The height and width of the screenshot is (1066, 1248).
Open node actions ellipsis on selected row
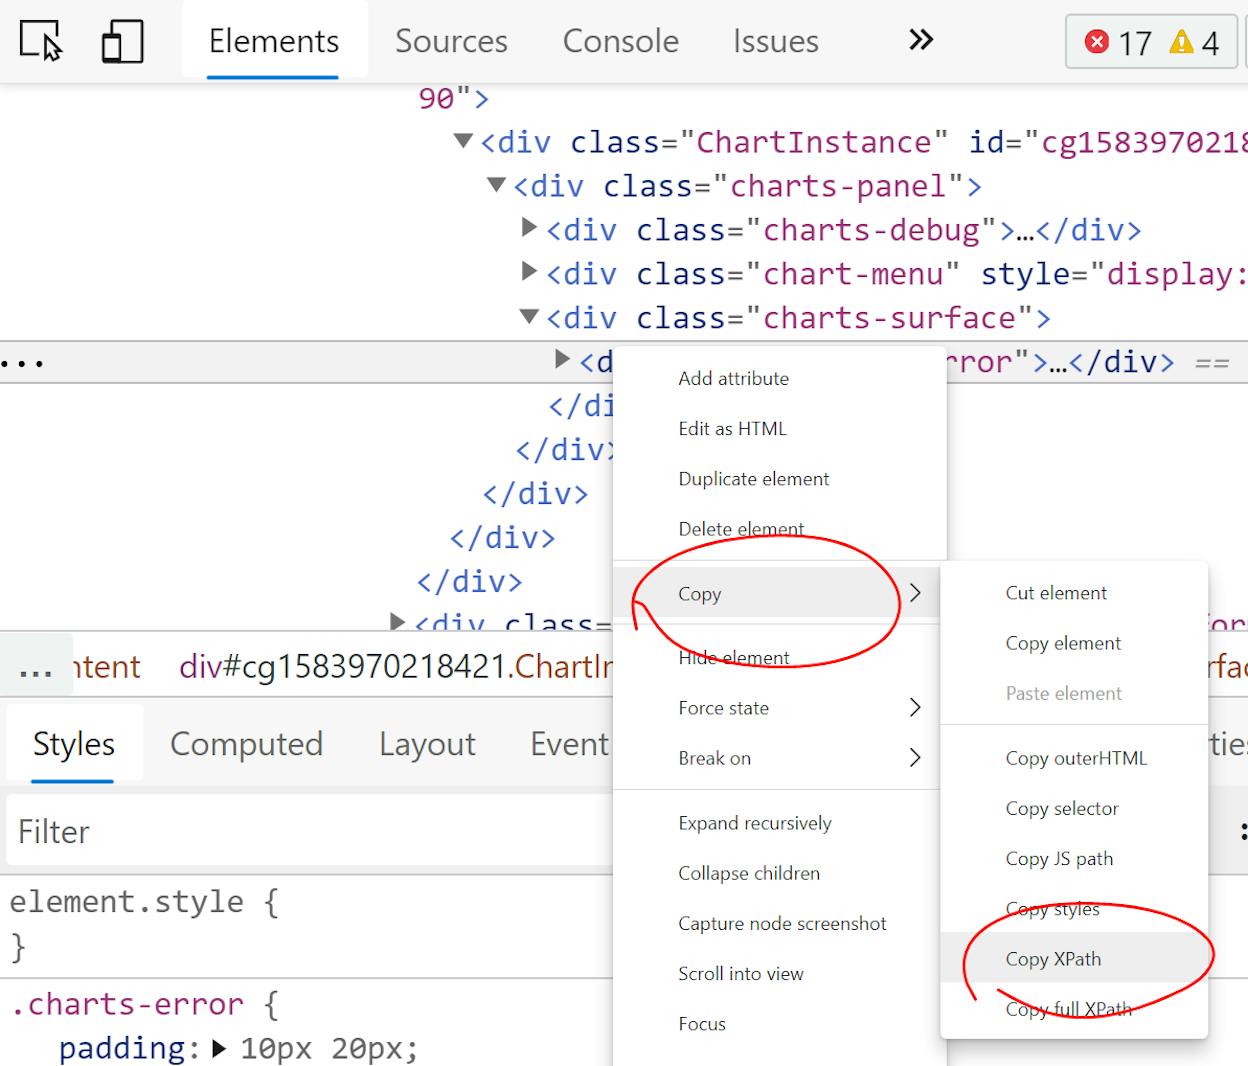[x=22, y=362]
